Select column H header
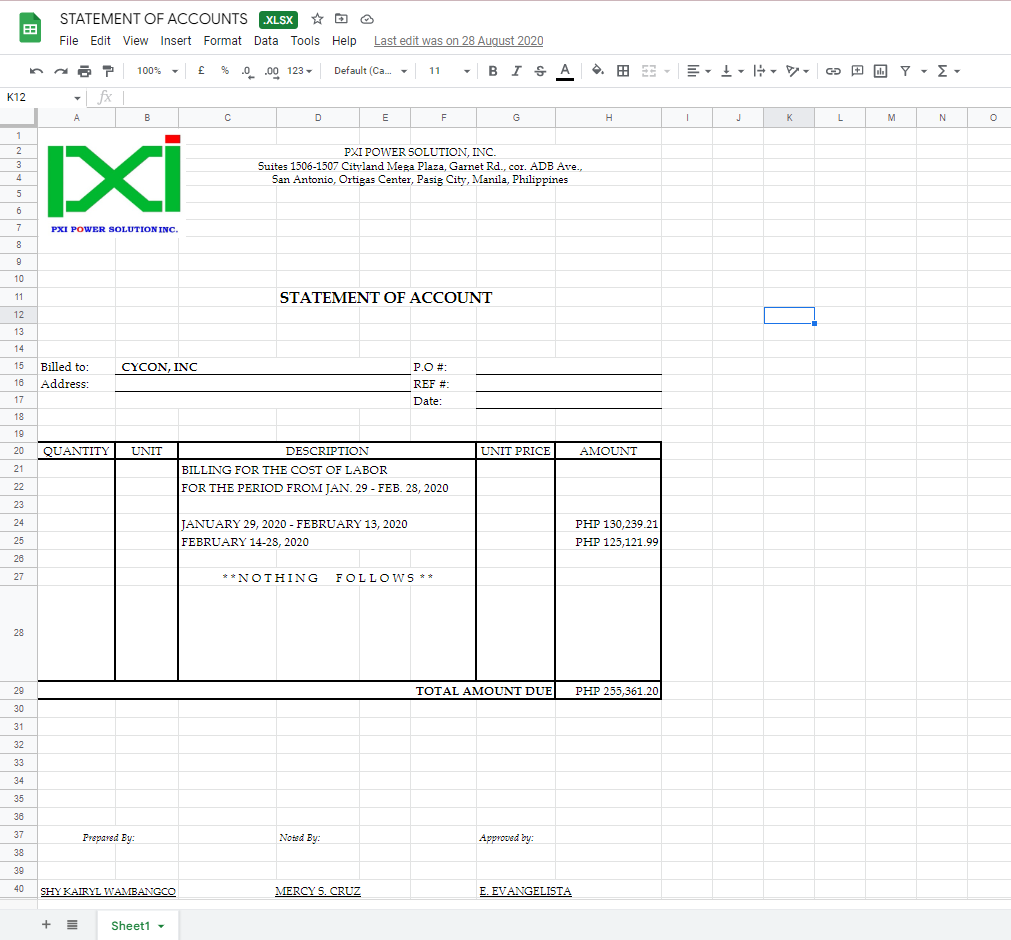Screen dimensions: 1011x940 [x=609, y=117]
